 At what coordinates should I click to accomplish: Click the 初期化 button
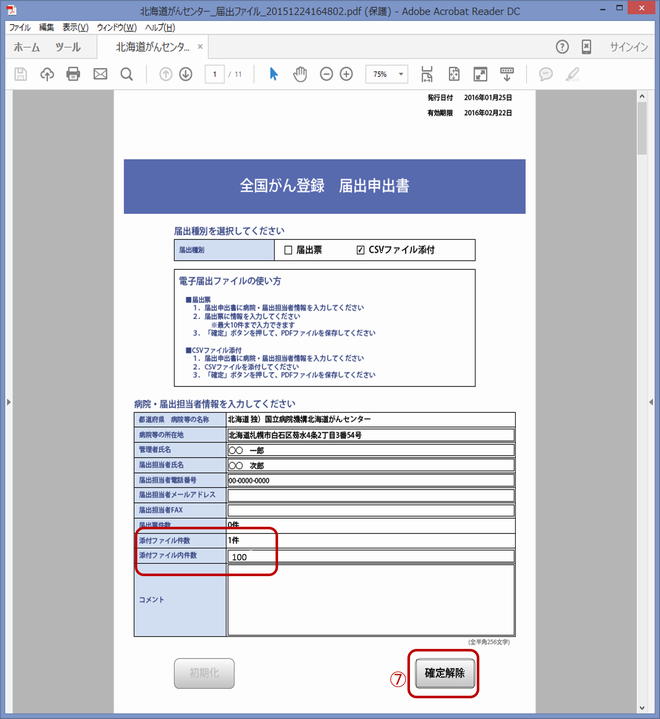[x=204, y=673]
